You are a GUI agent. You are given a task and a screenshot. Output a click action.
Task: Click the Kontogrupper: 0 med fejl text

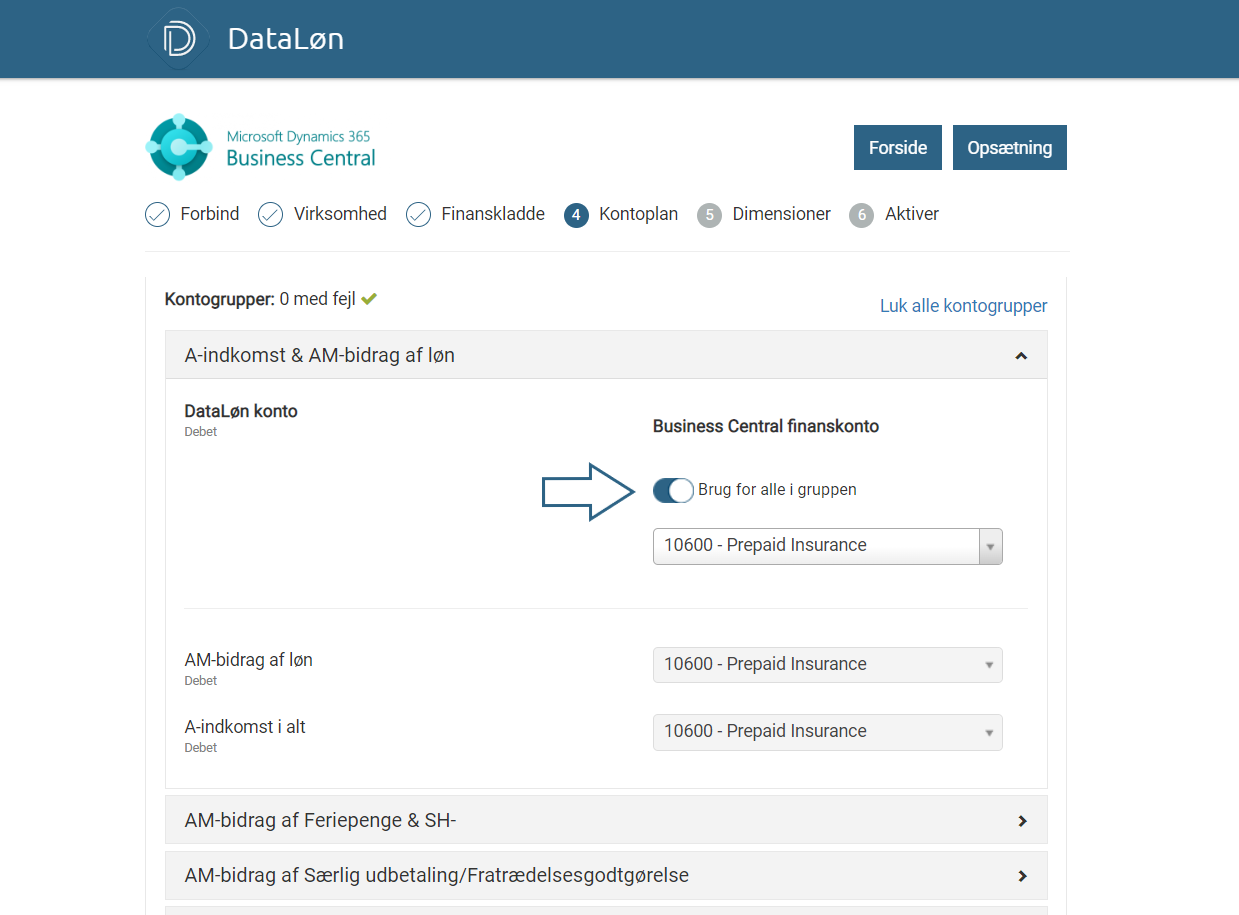coord(262,298)
